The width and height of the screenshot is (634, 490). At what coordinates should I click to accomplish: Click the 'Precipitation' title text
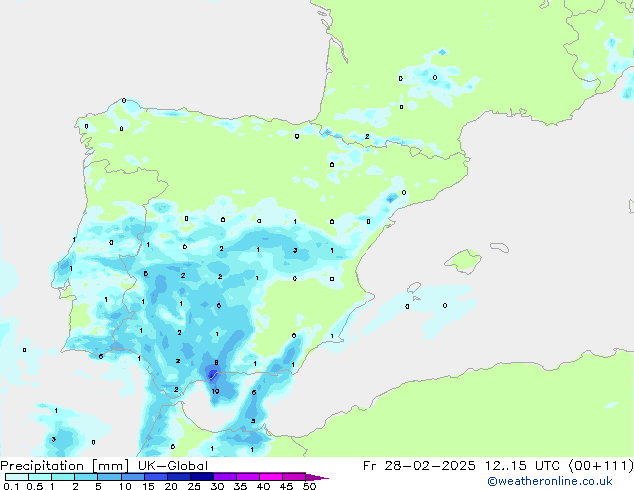tap(42, 466)
